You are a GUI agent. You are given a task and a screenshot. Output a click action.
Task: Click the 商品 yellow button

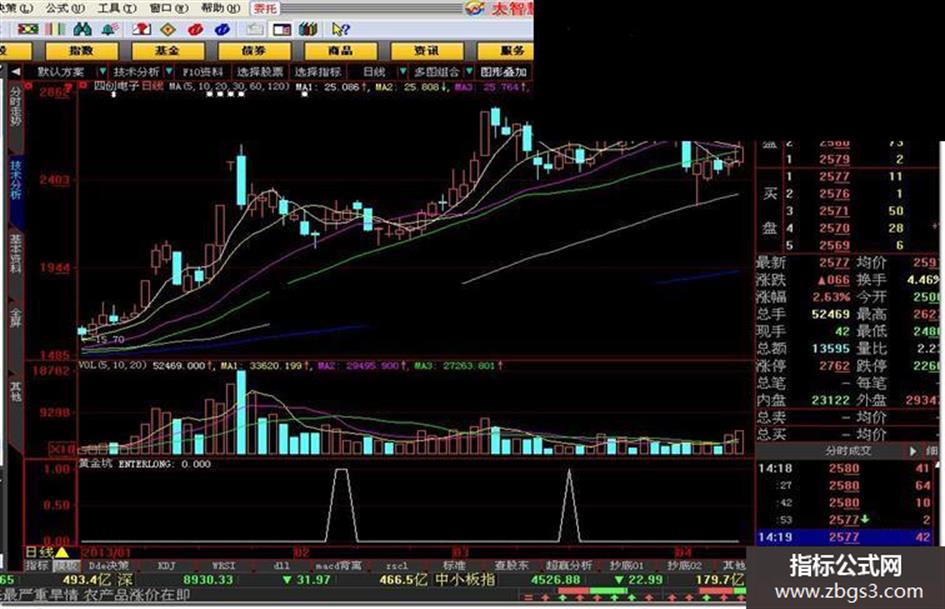point(341,51)
